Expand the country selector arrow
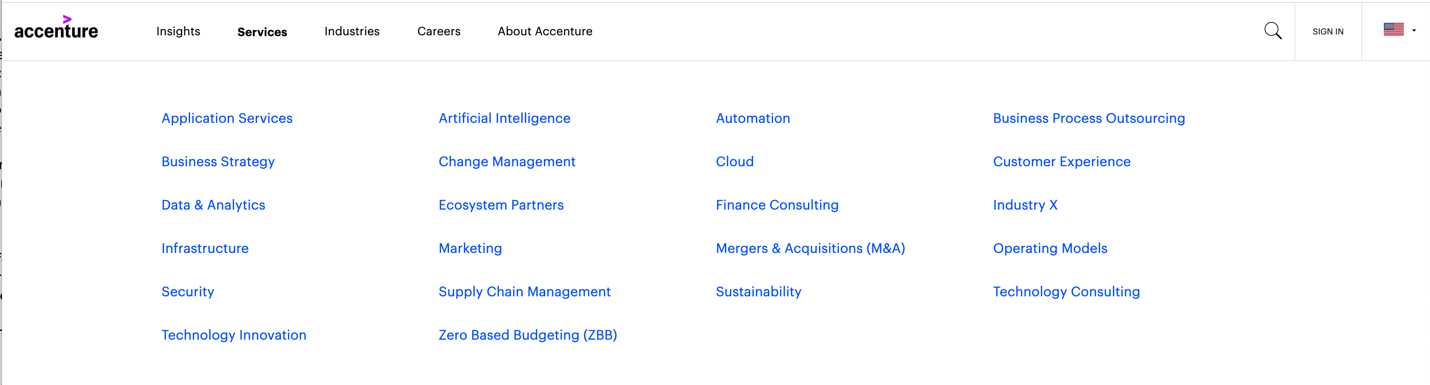The width and height of the screenshot is (1430, 385). click(x=1414, y=31)
